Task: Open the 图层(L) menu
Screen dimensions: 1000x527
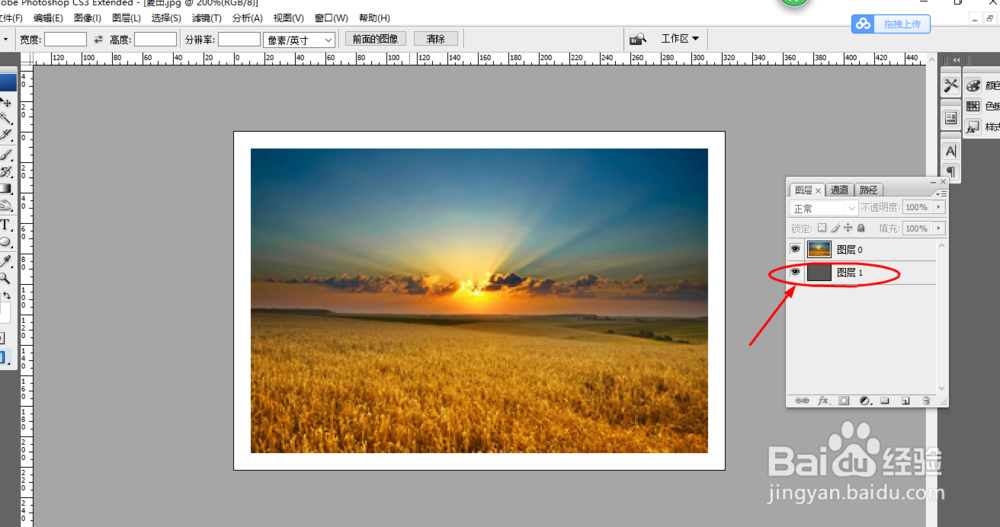Action: (126, 18)
